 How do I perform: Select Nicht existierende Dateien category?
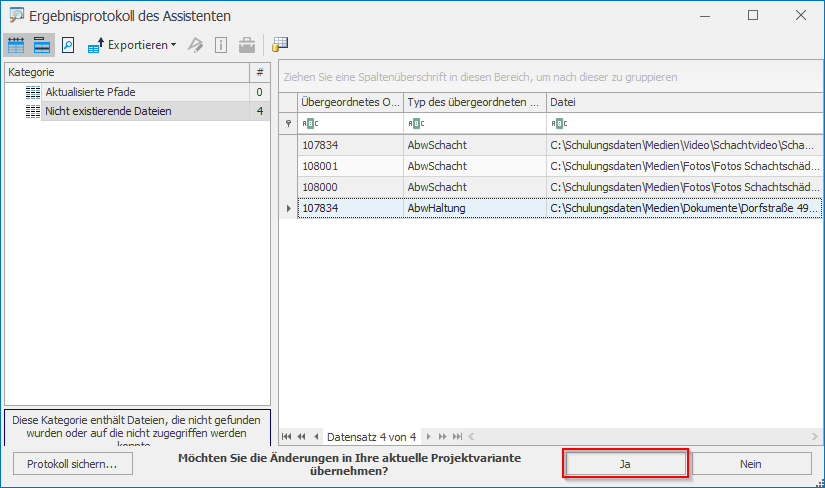tap(107, 111)
